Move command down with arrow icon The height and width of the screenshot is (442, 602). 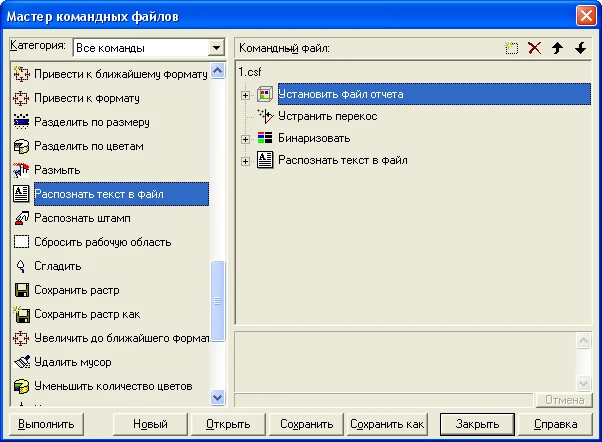[x=579, y=48]
